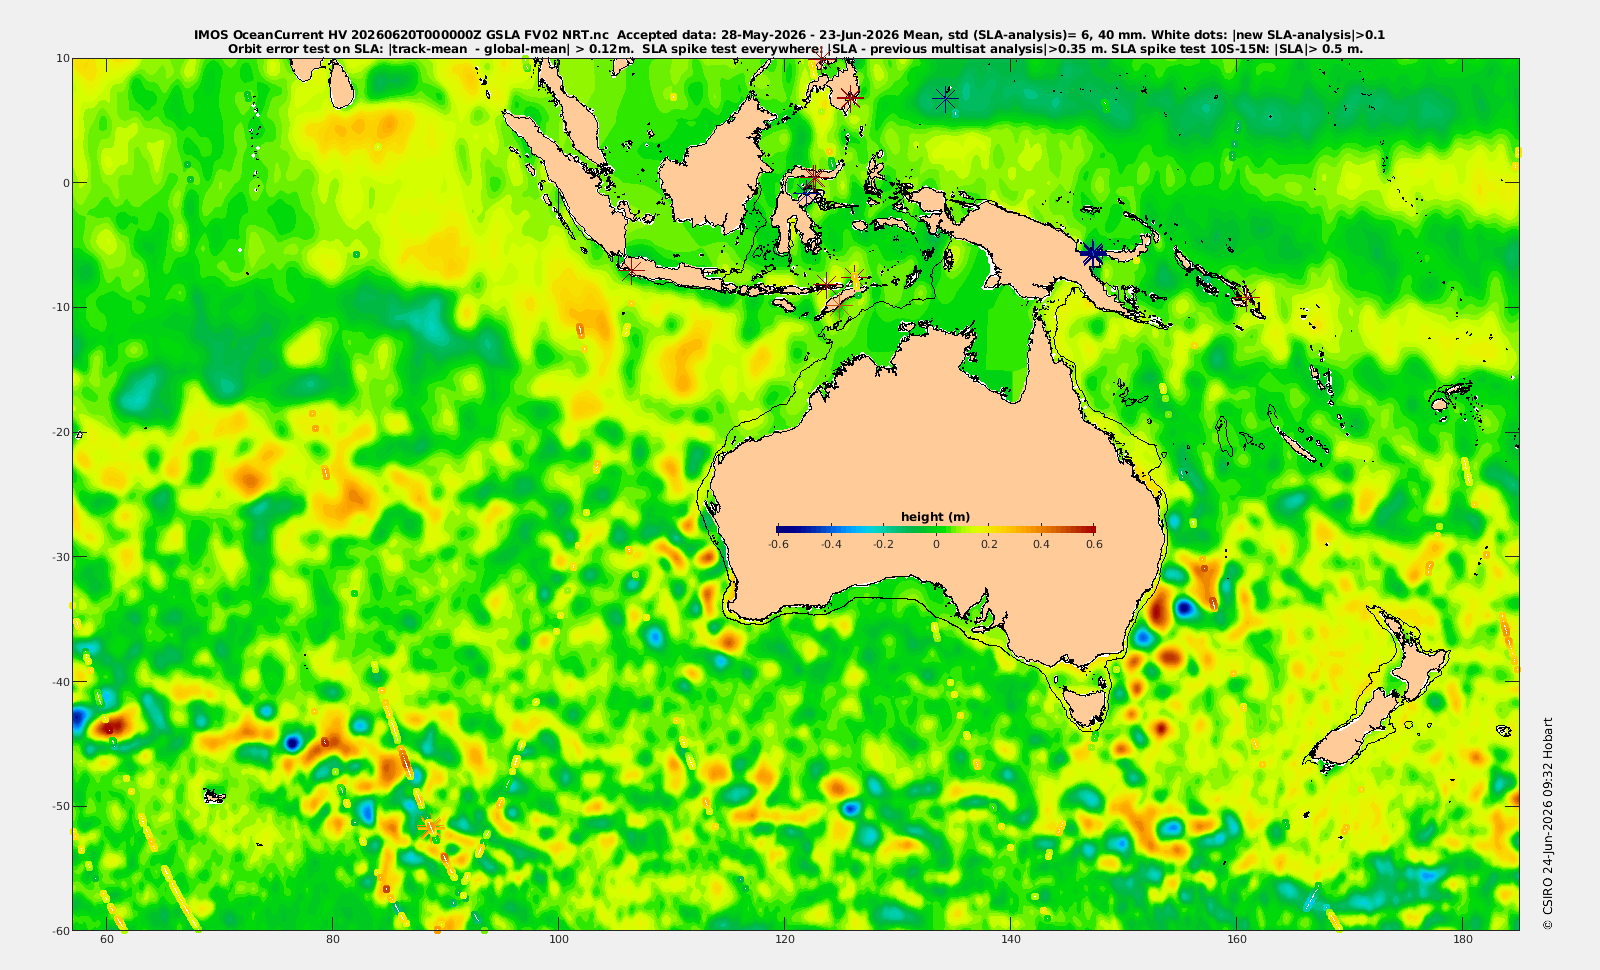Click the red star marker near the Philippines
Image resolution: width=1600 pixels, height=970 pixels.
click(850, 98)
